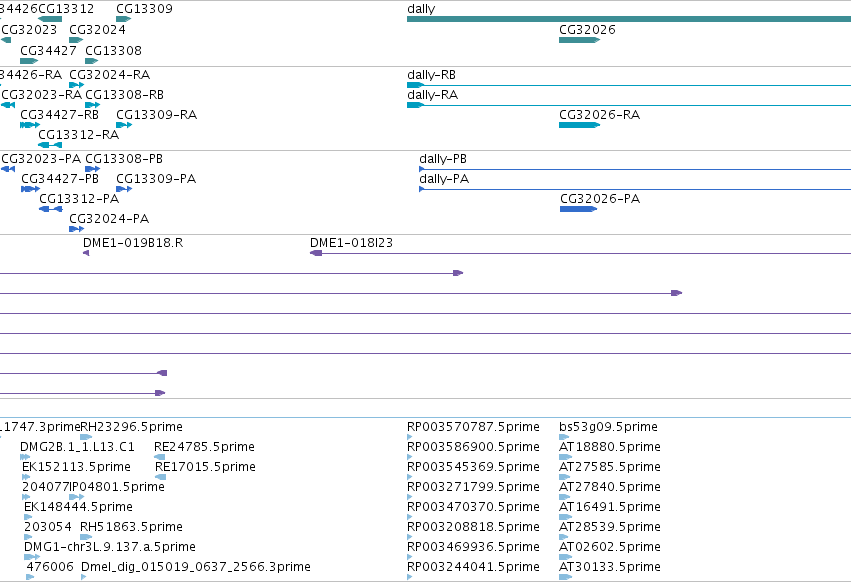The width and height of the screenshot is (851, 582).
Task: Click the DME1-018I23 clone arrowhead
Action: coord(316,253)
